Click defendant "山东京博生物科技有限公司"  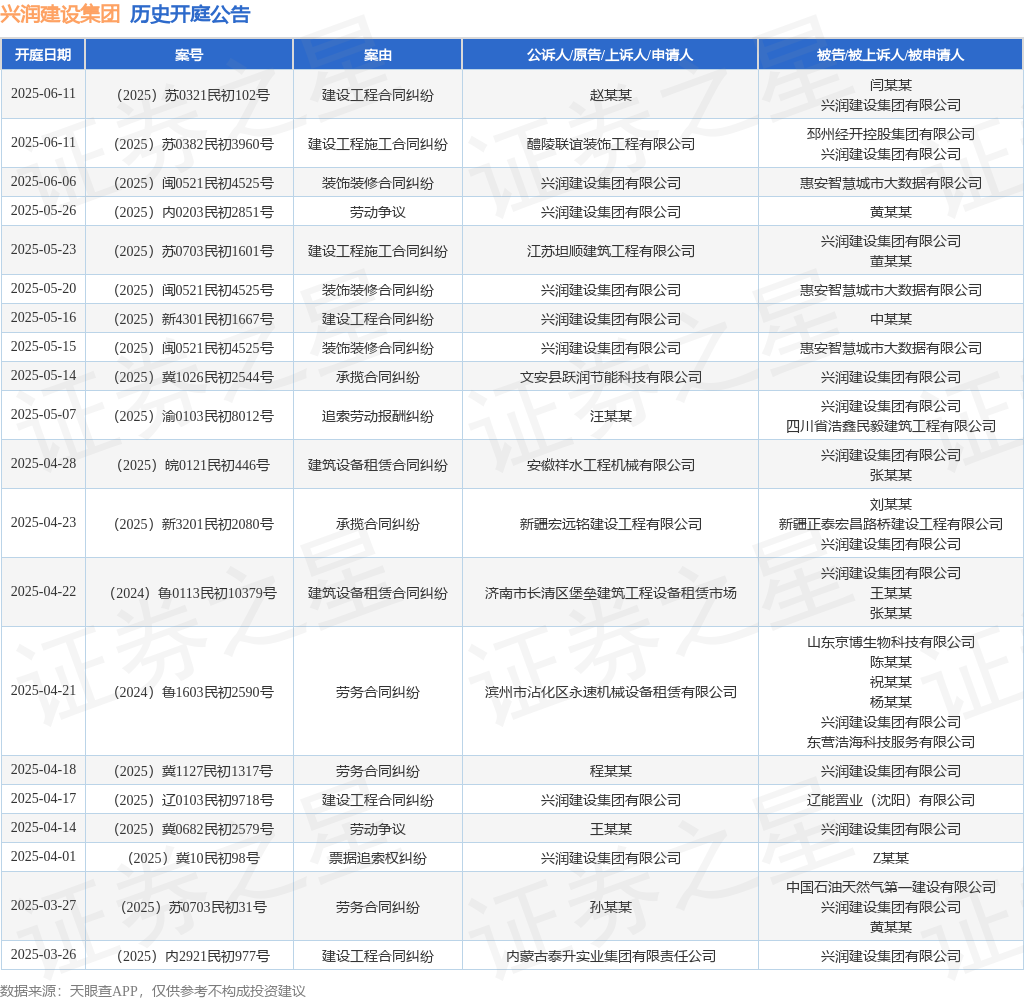[x=890, y=642]
